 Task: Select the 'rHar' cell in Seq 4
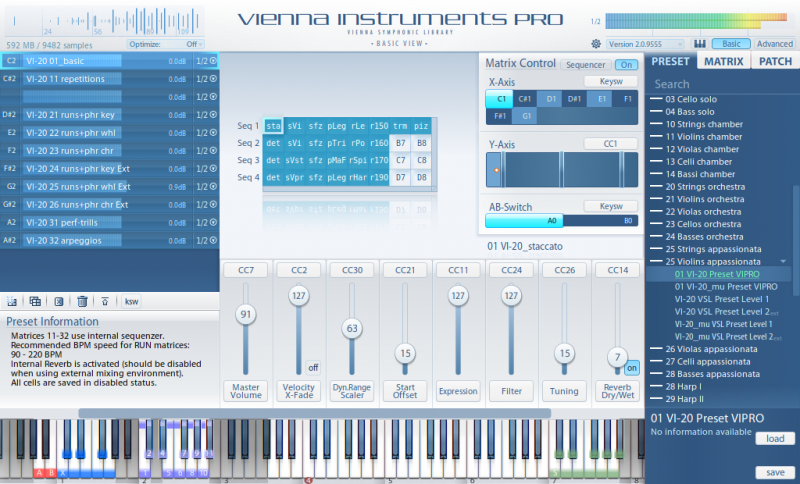point(358,177)
